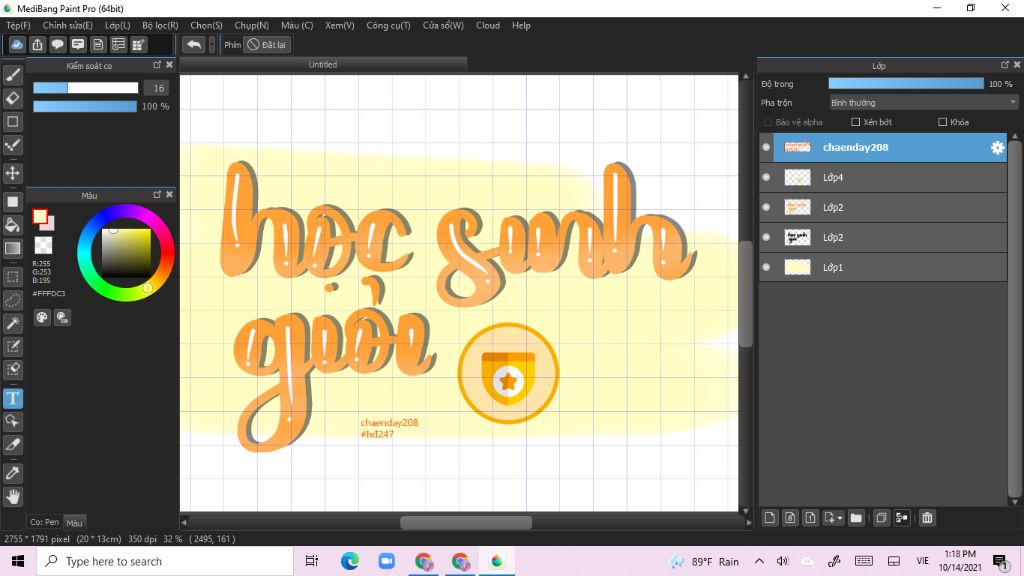Switch to the Màu tab at bottom
Screen dimensions: 1024x576
click(x=75, y=522)
